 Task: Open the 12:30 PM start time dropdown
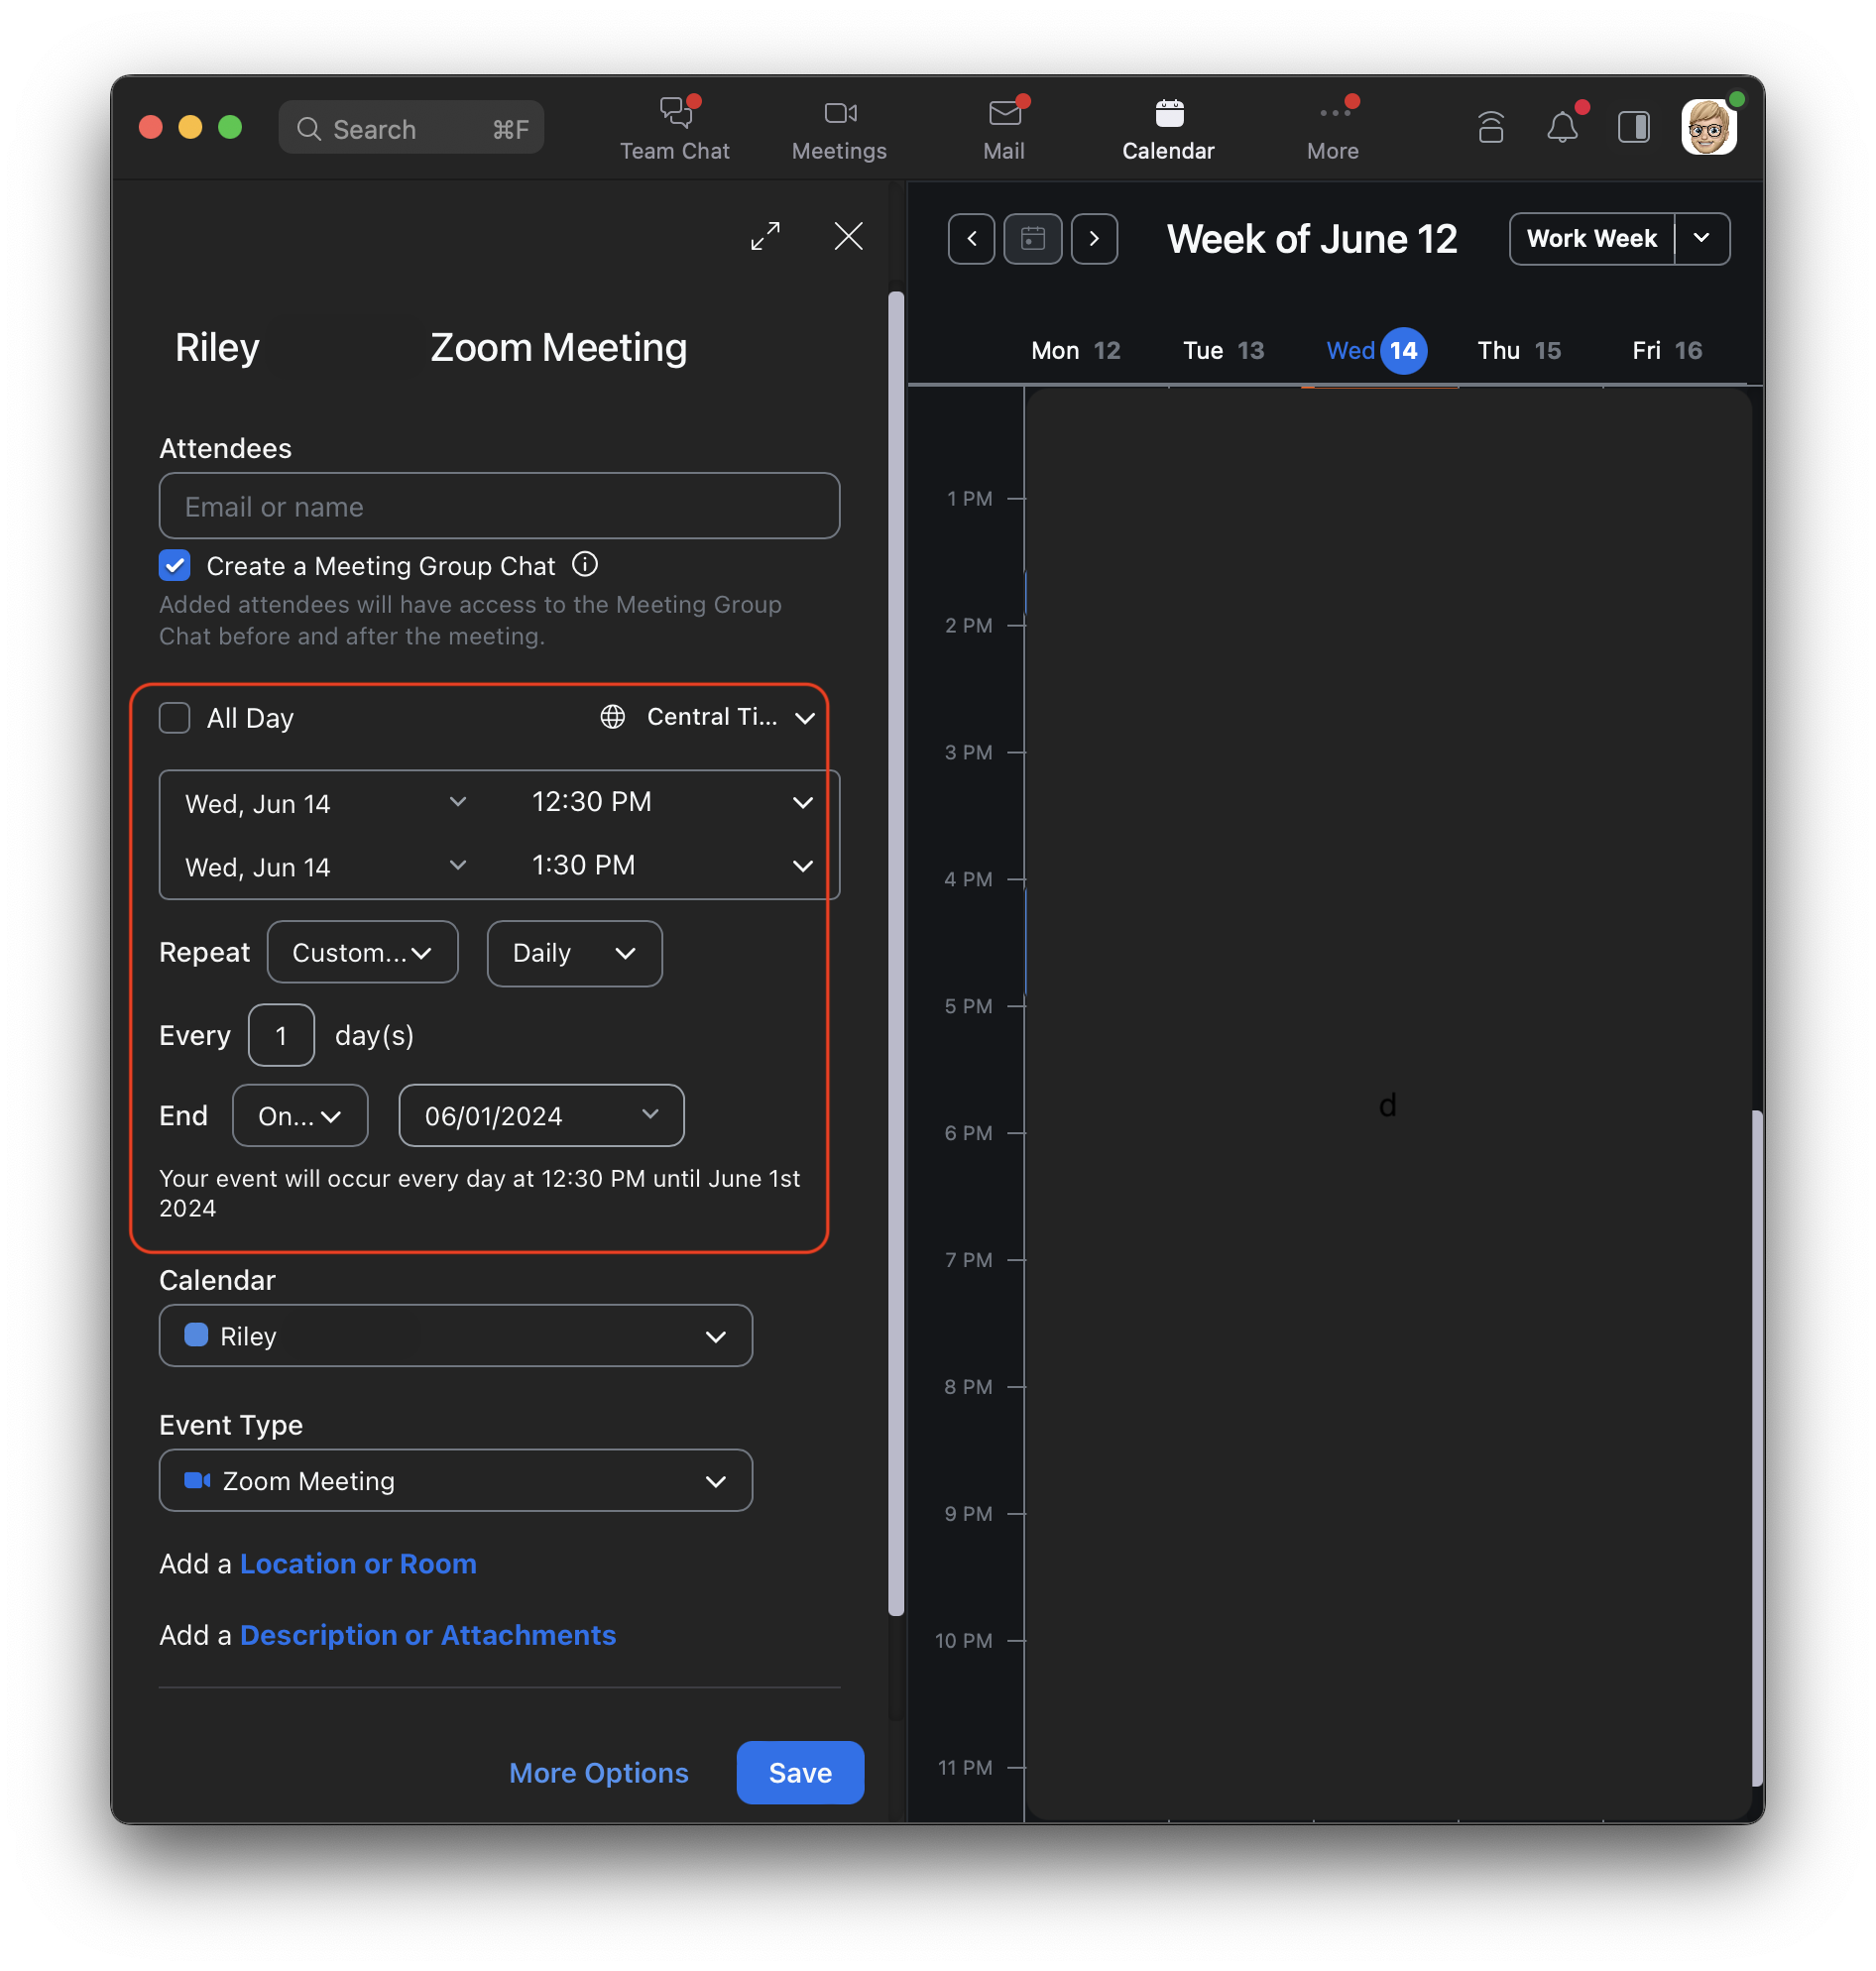[x=672, y=802]
